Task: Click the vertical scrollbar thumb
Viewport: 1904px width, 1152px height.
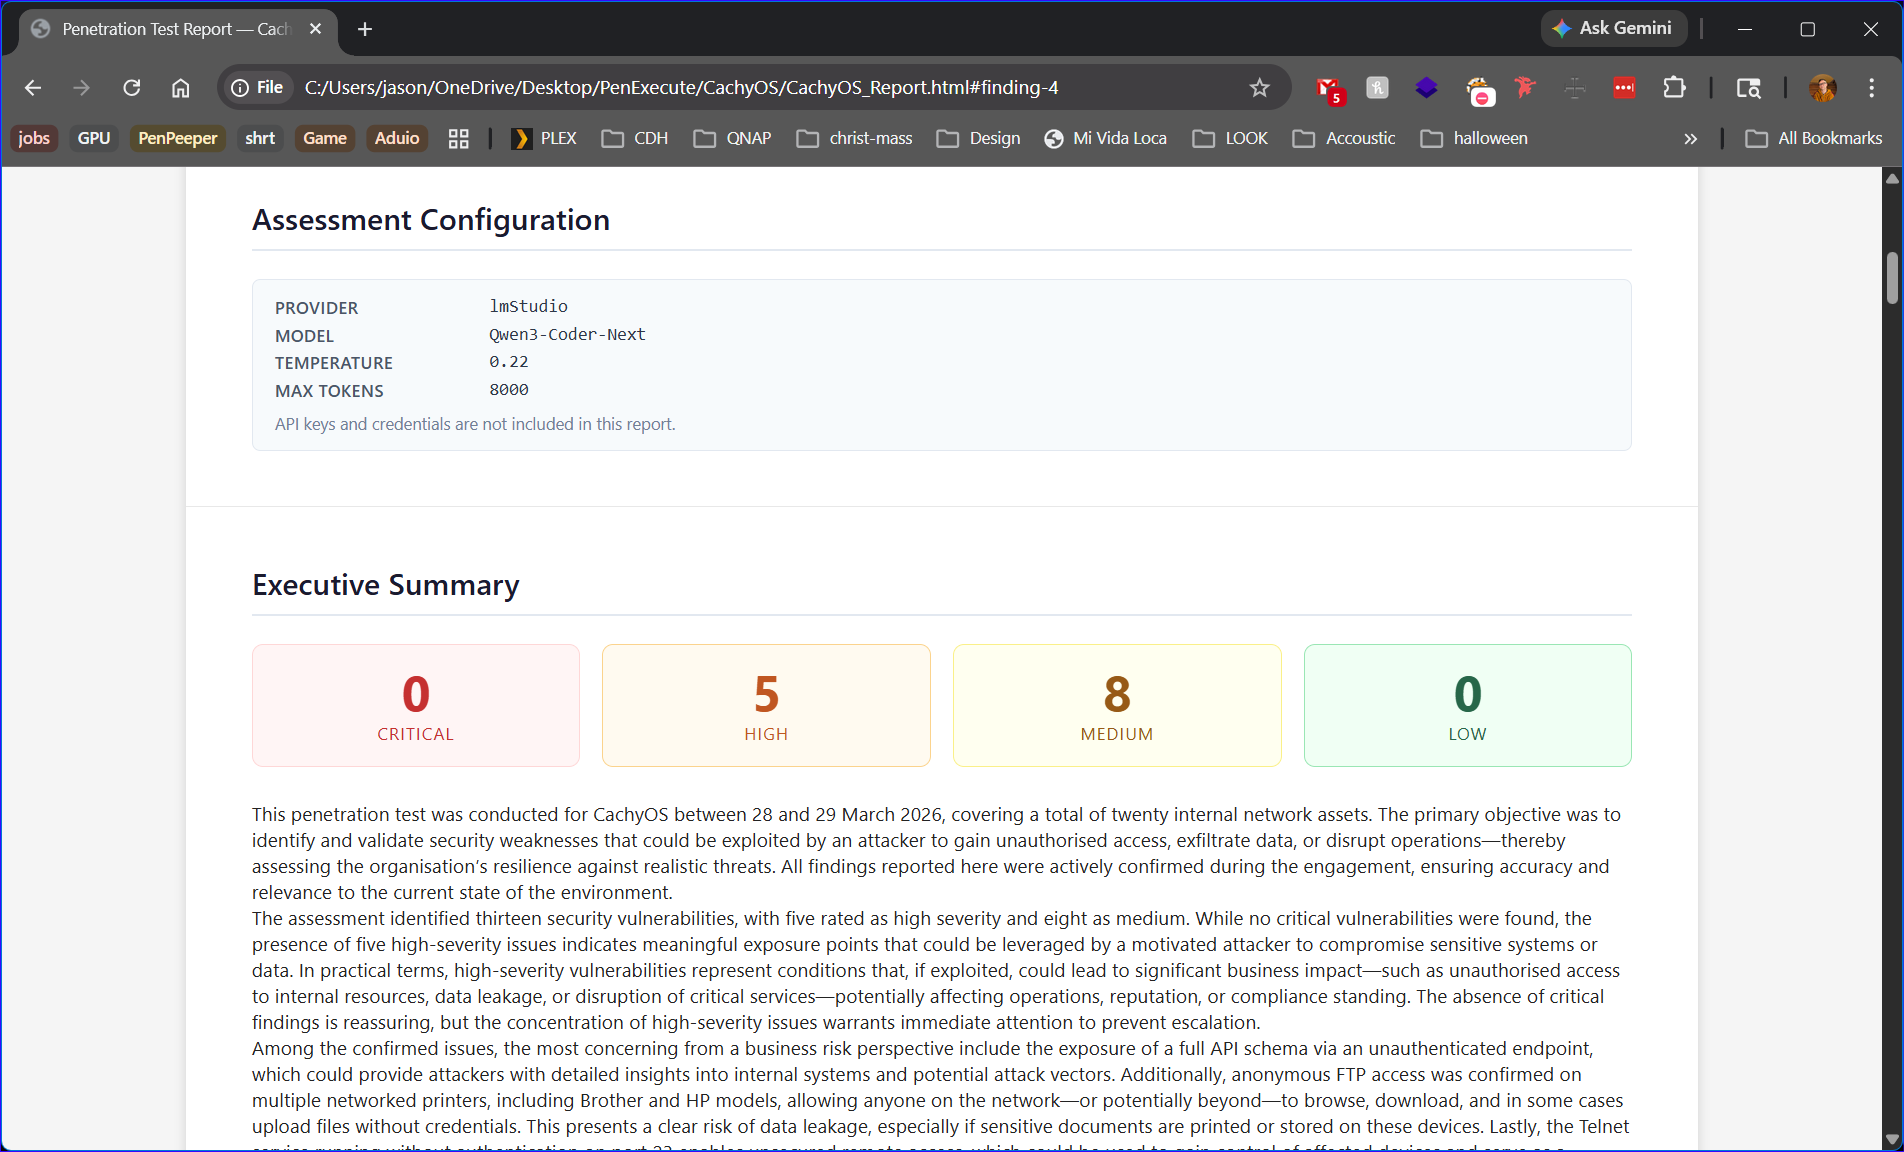Action: click(1892, 278)
